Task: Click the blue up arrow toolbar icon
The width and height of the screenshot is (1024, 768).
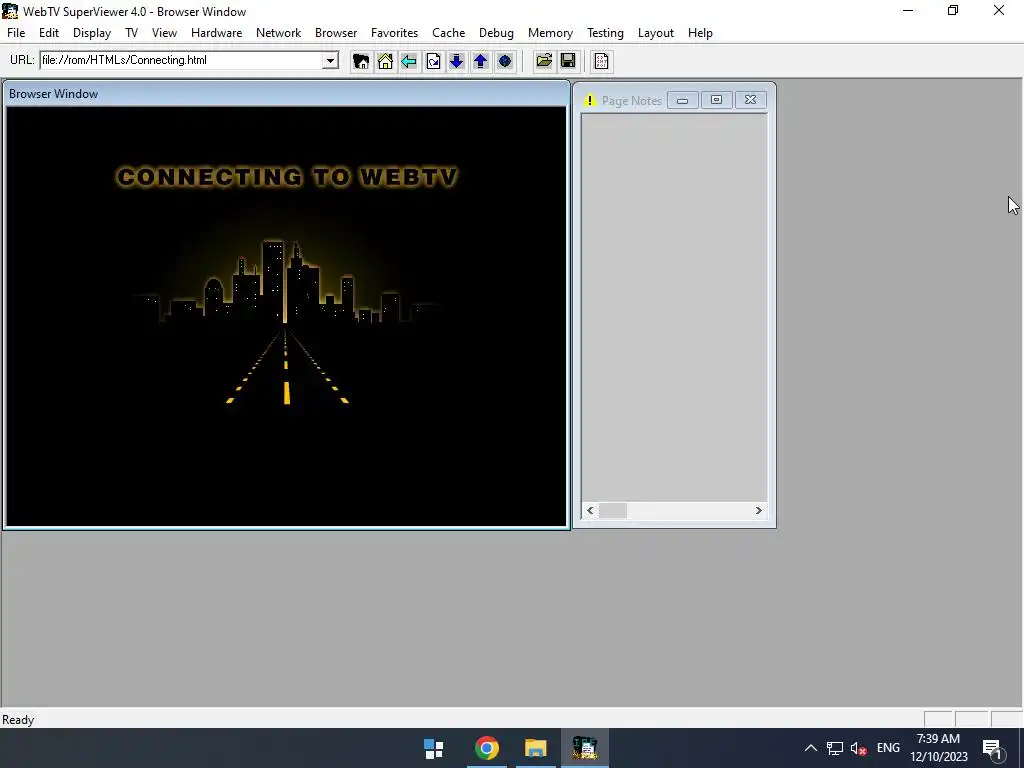Action: (481, 61)
